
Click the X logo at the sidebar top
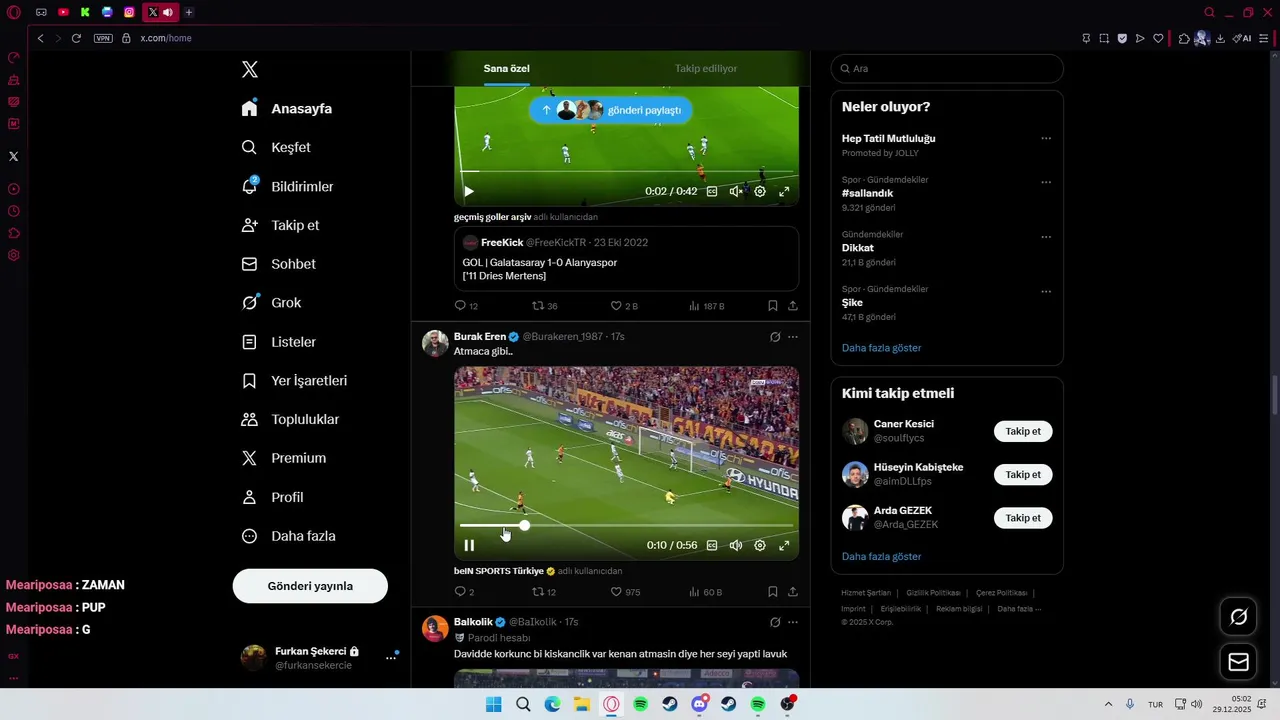click(x=250, y=69)
